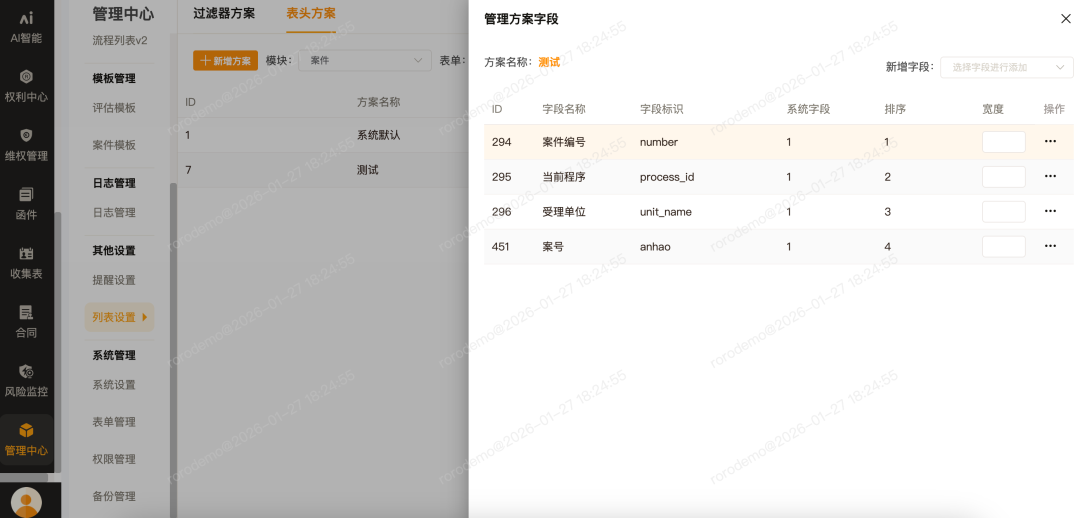Open 流程列表v2 menu item
Screen dimensions: 1080x518
point(120,41)
